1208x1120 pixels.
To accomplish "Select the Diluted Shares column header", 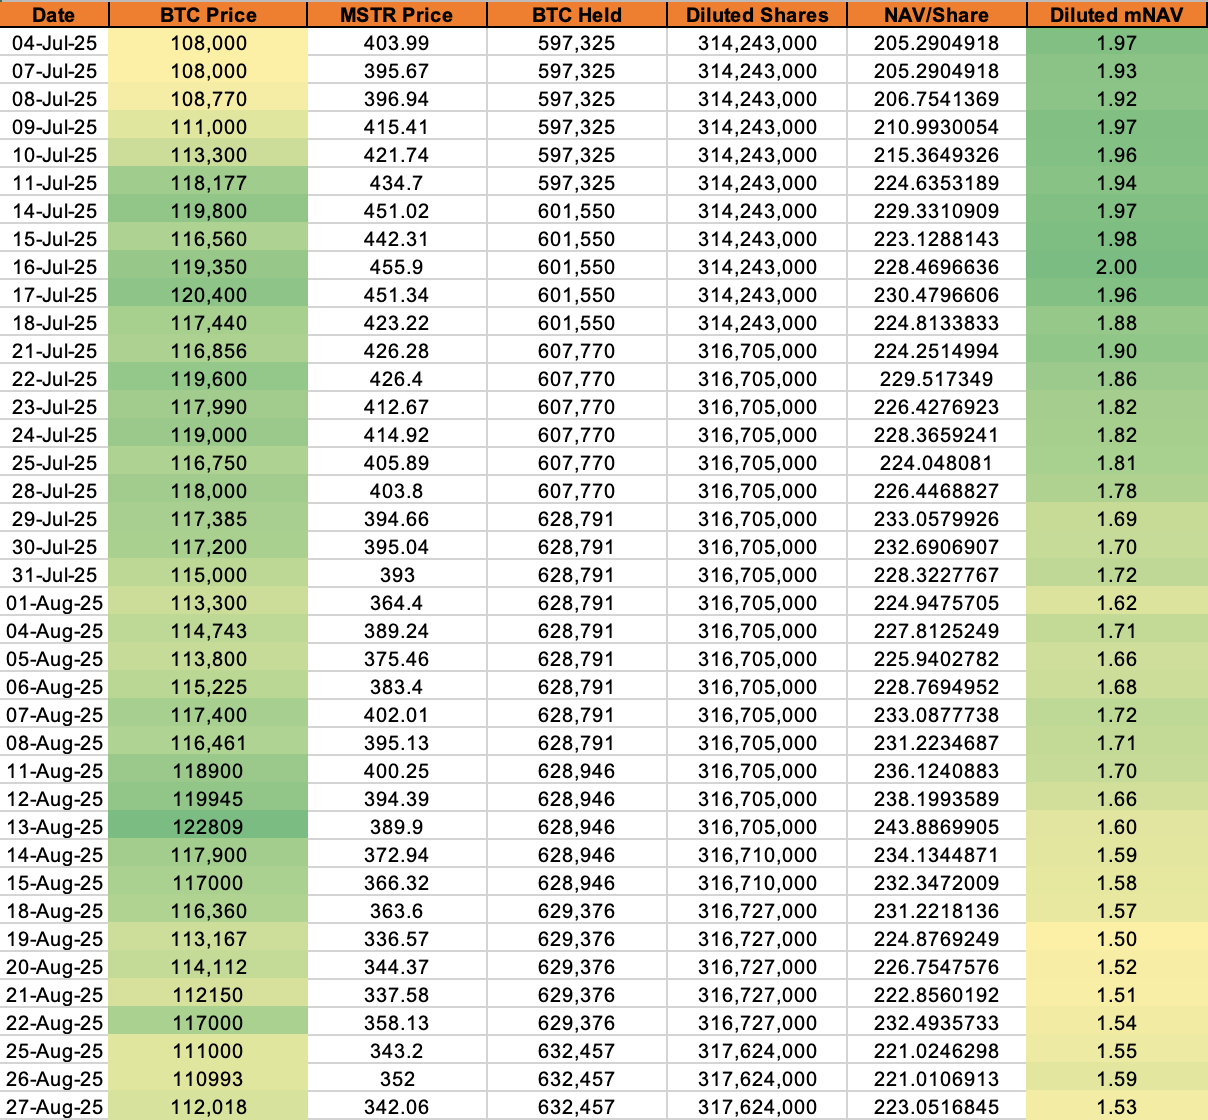I will click(x=757, y=15).
